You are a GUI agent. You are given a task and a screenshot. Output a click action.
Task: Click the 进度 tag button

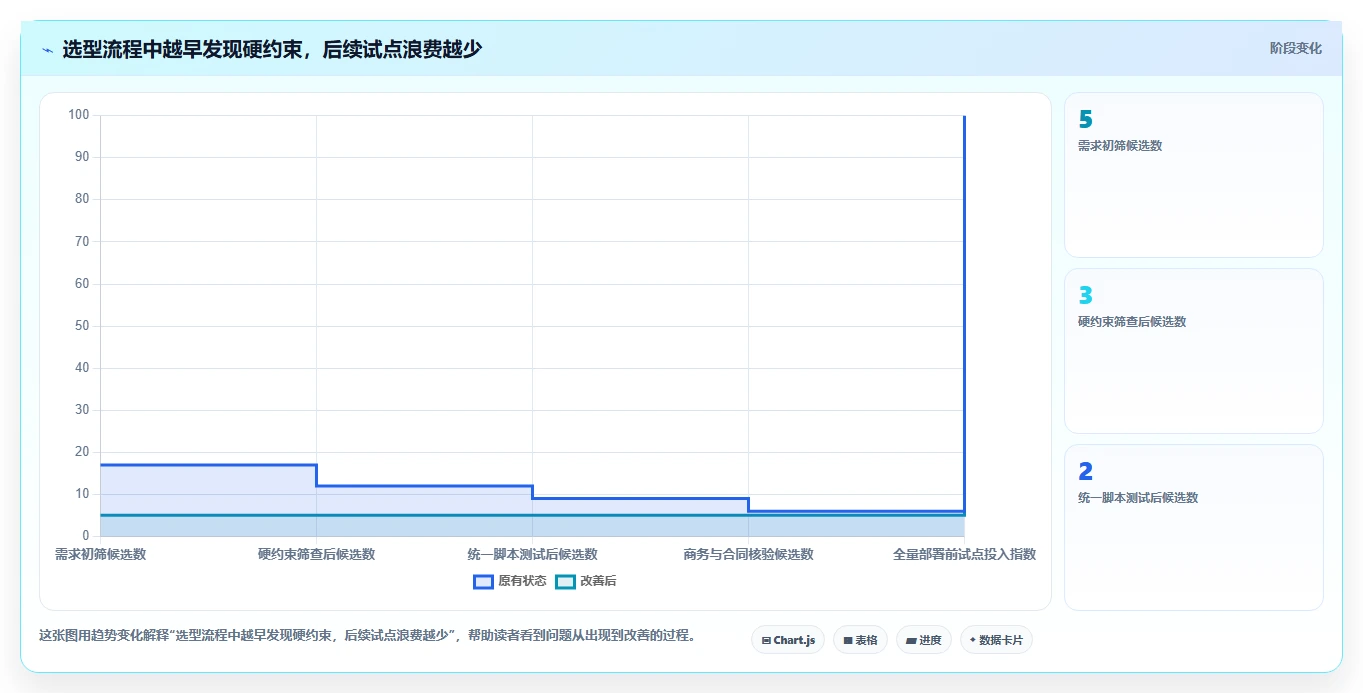pyautogui.click(x=924, y=640)
